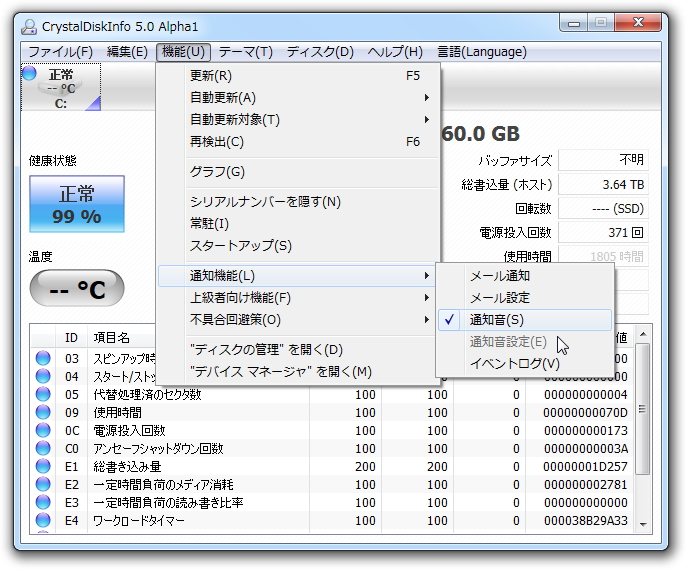The height and width of the screenshot is (570, 686).
Task: Close the CrystalDiskInfo window
Action: 638,23
